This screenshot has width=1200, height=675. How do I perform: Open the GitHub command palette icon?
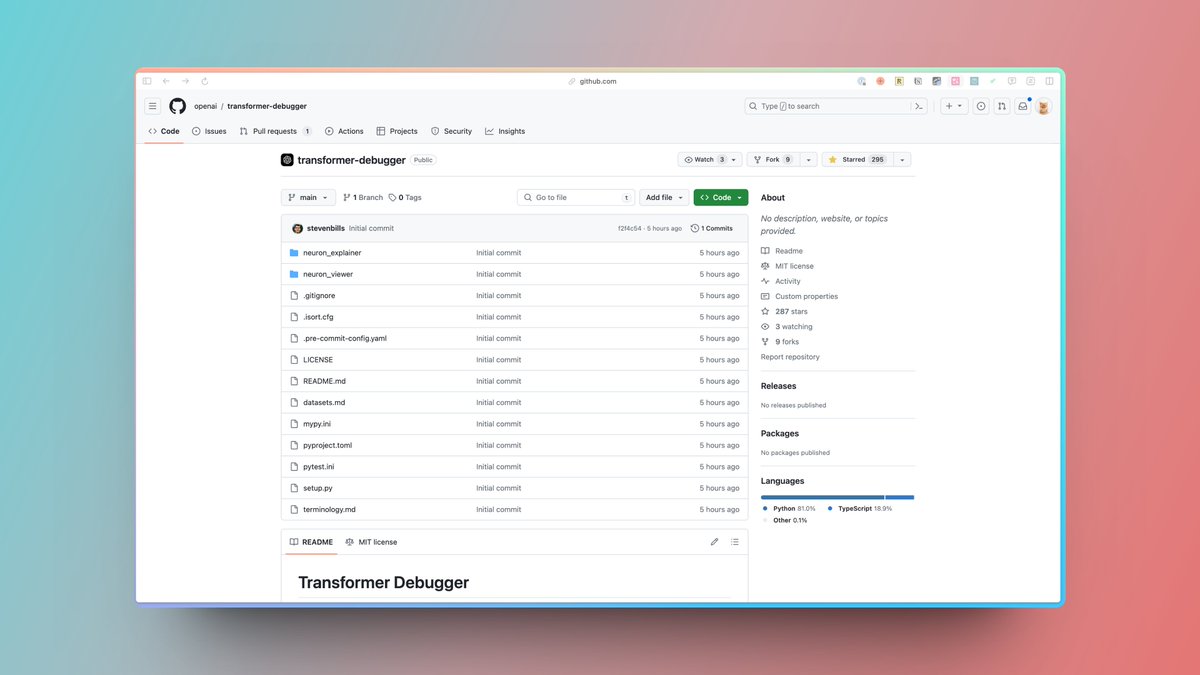[918, 106]
